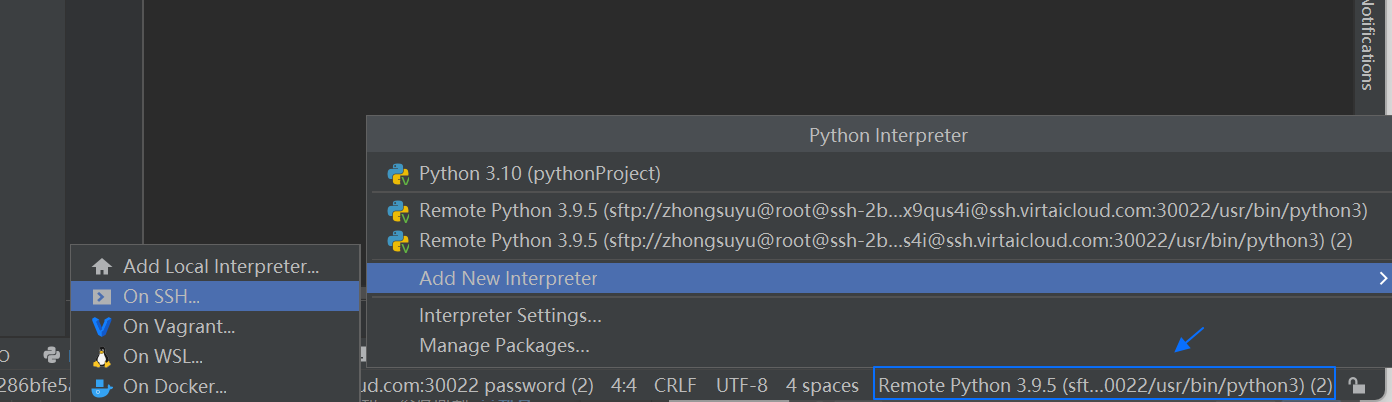Open Interpreter Settings...
The image size is (1392, 402).
[x=510, y=316]
